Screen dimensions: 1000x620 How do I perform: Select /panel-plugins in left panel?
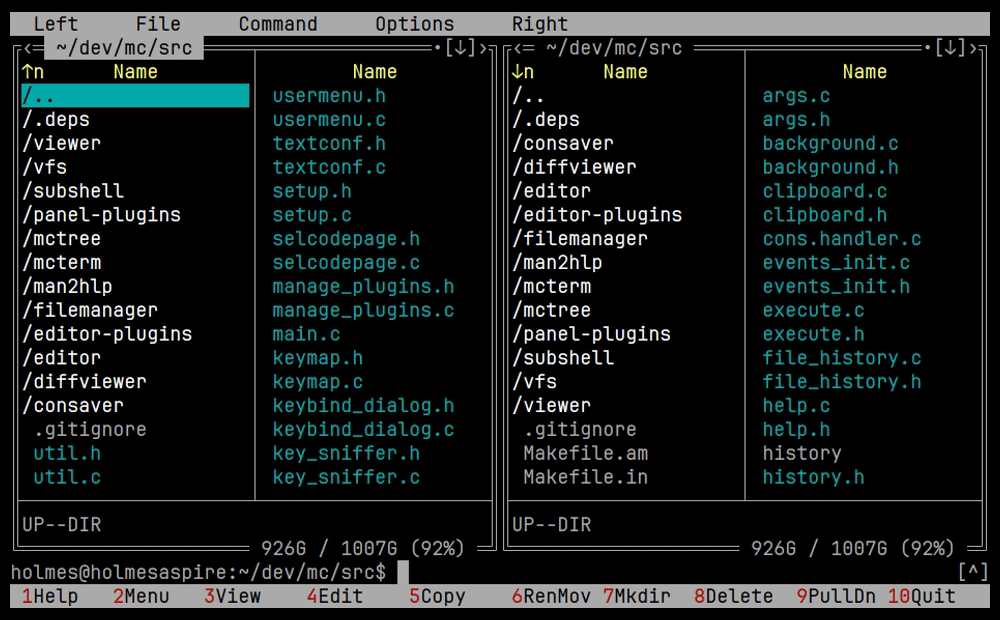click(x=101, y=215)
